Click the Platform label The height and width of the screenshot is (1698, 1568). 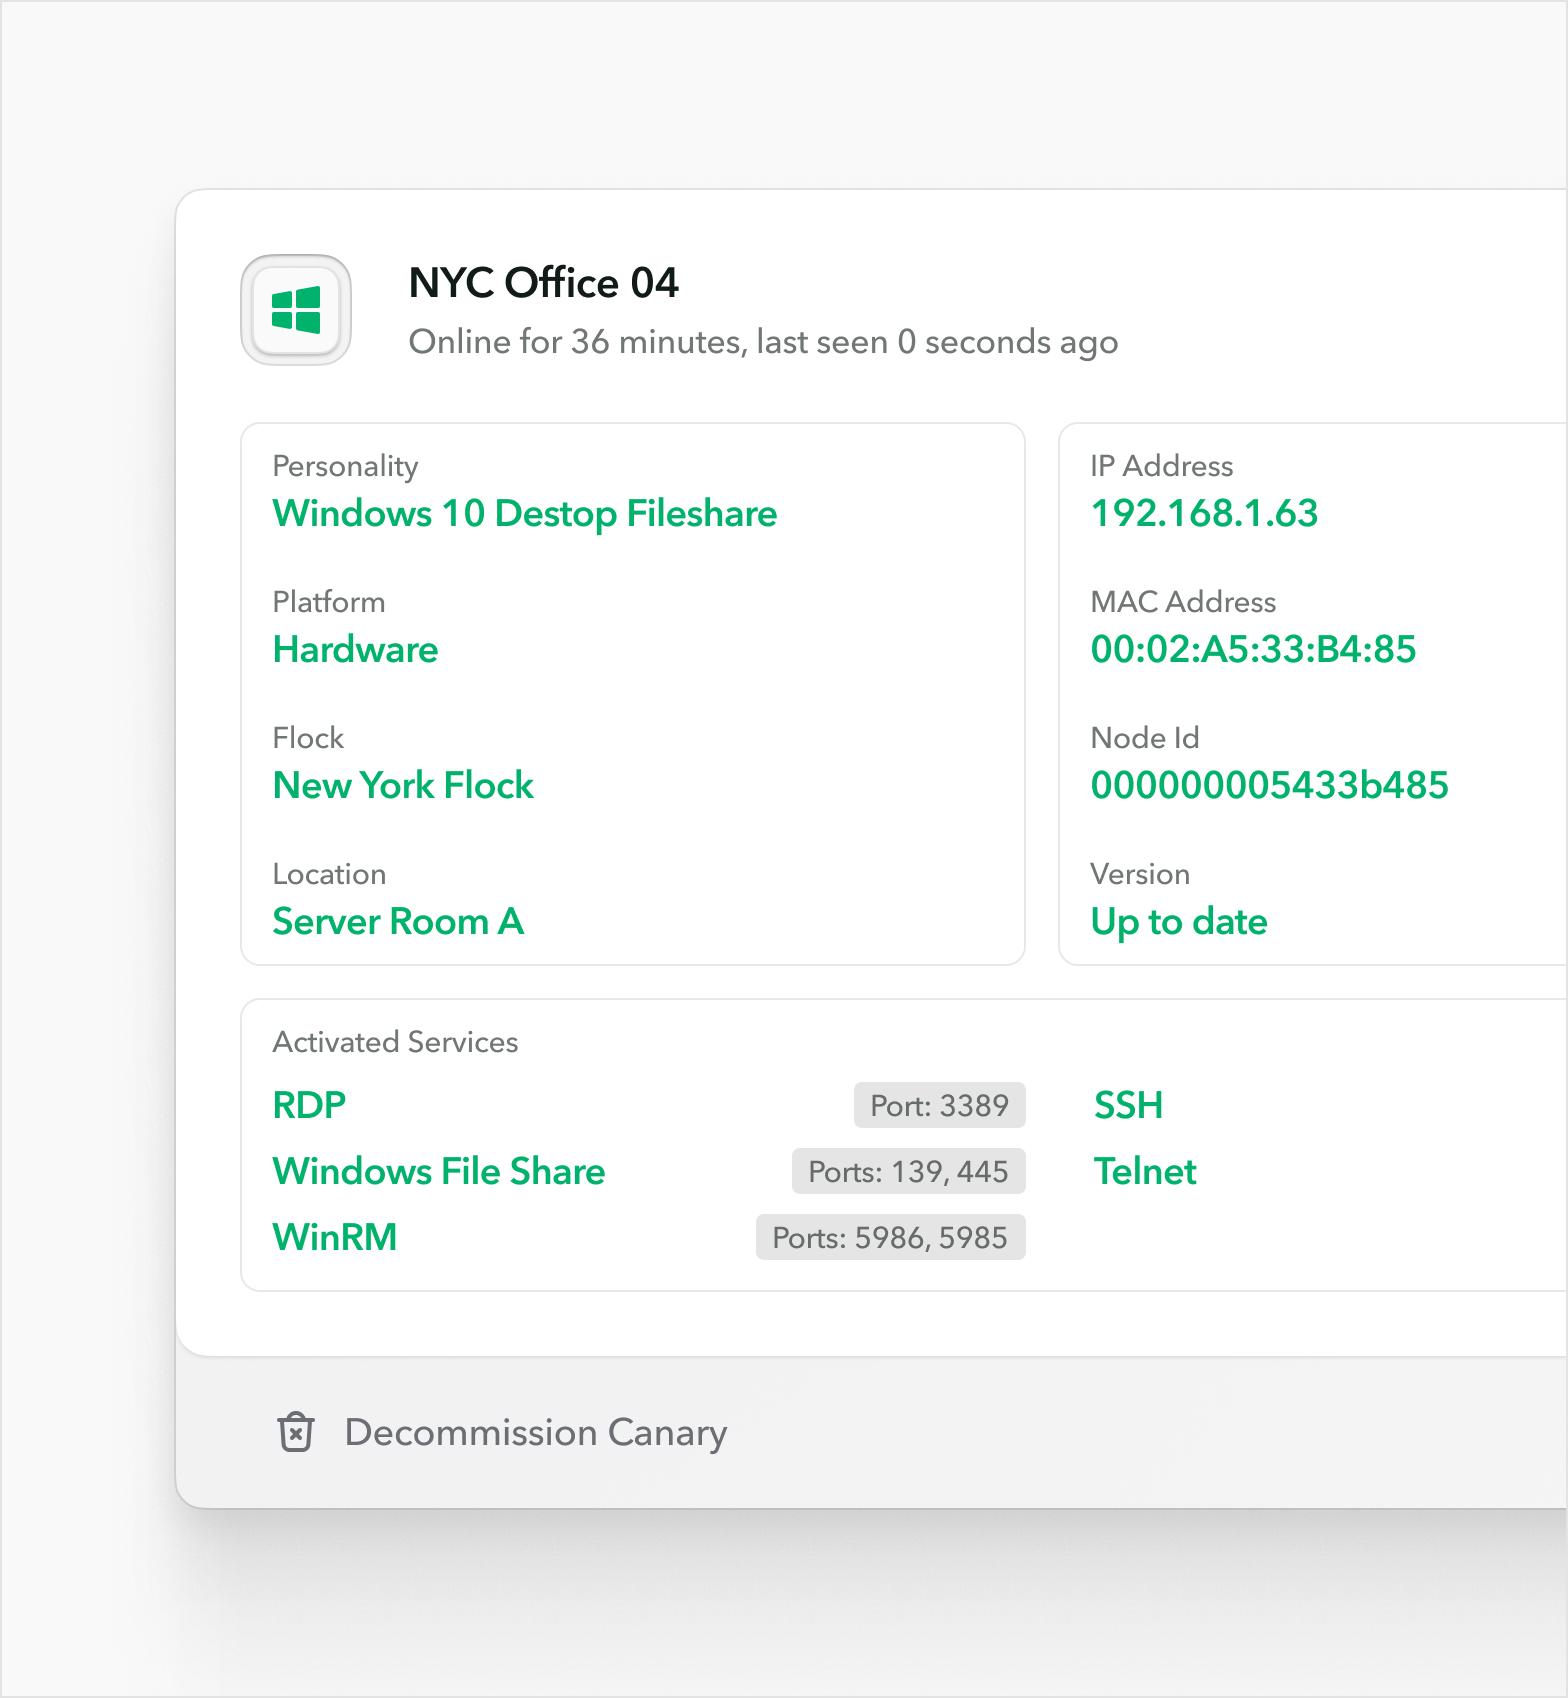pyautogui.click(x=329, y=602)
